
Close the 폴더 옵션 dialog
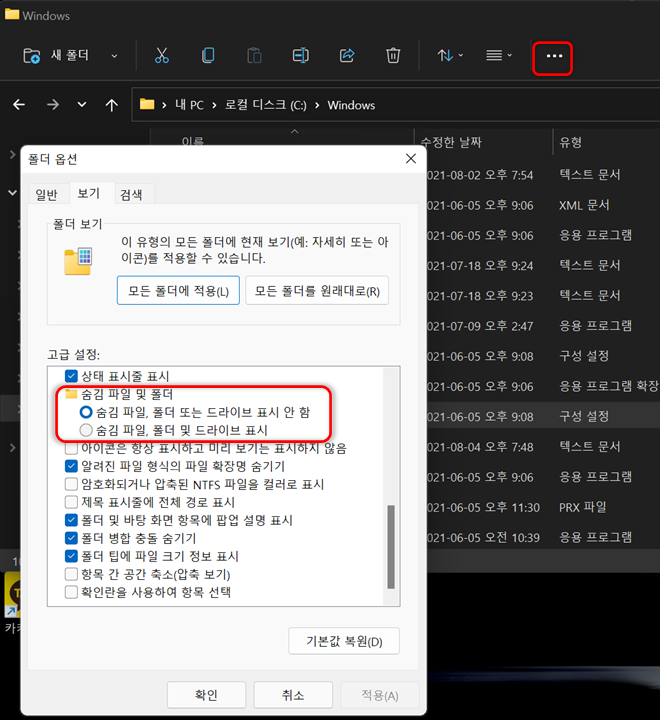pos(411,159)
